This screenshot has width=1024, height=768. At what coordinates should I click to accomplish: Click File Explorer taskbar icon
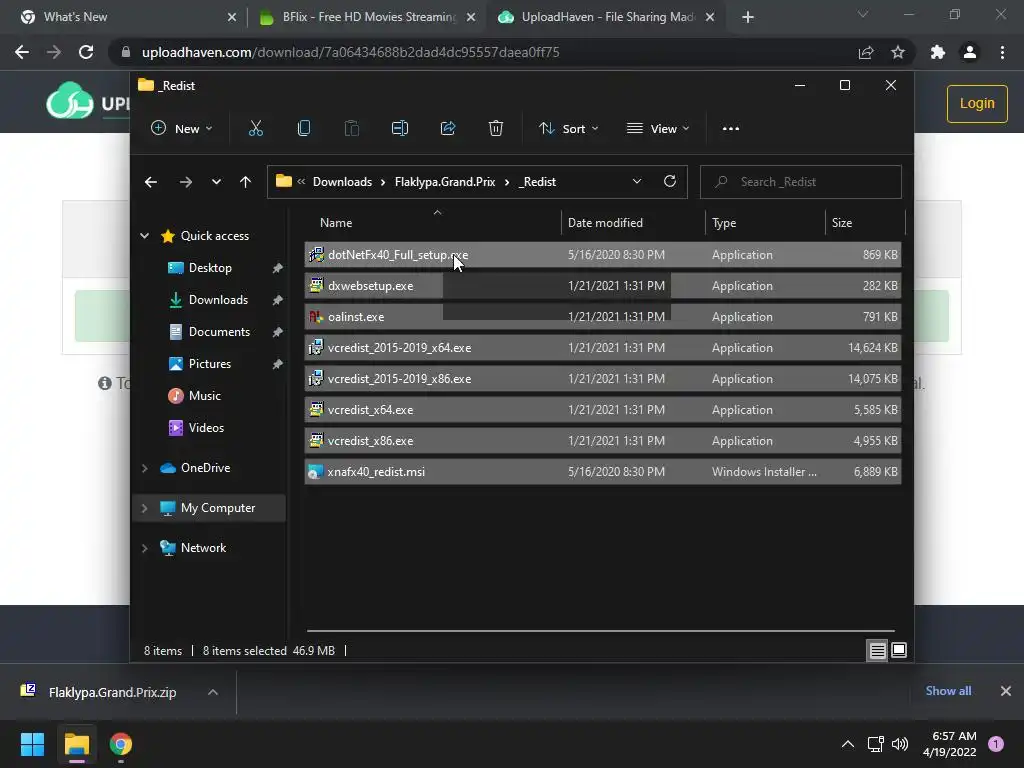[76, 744]
